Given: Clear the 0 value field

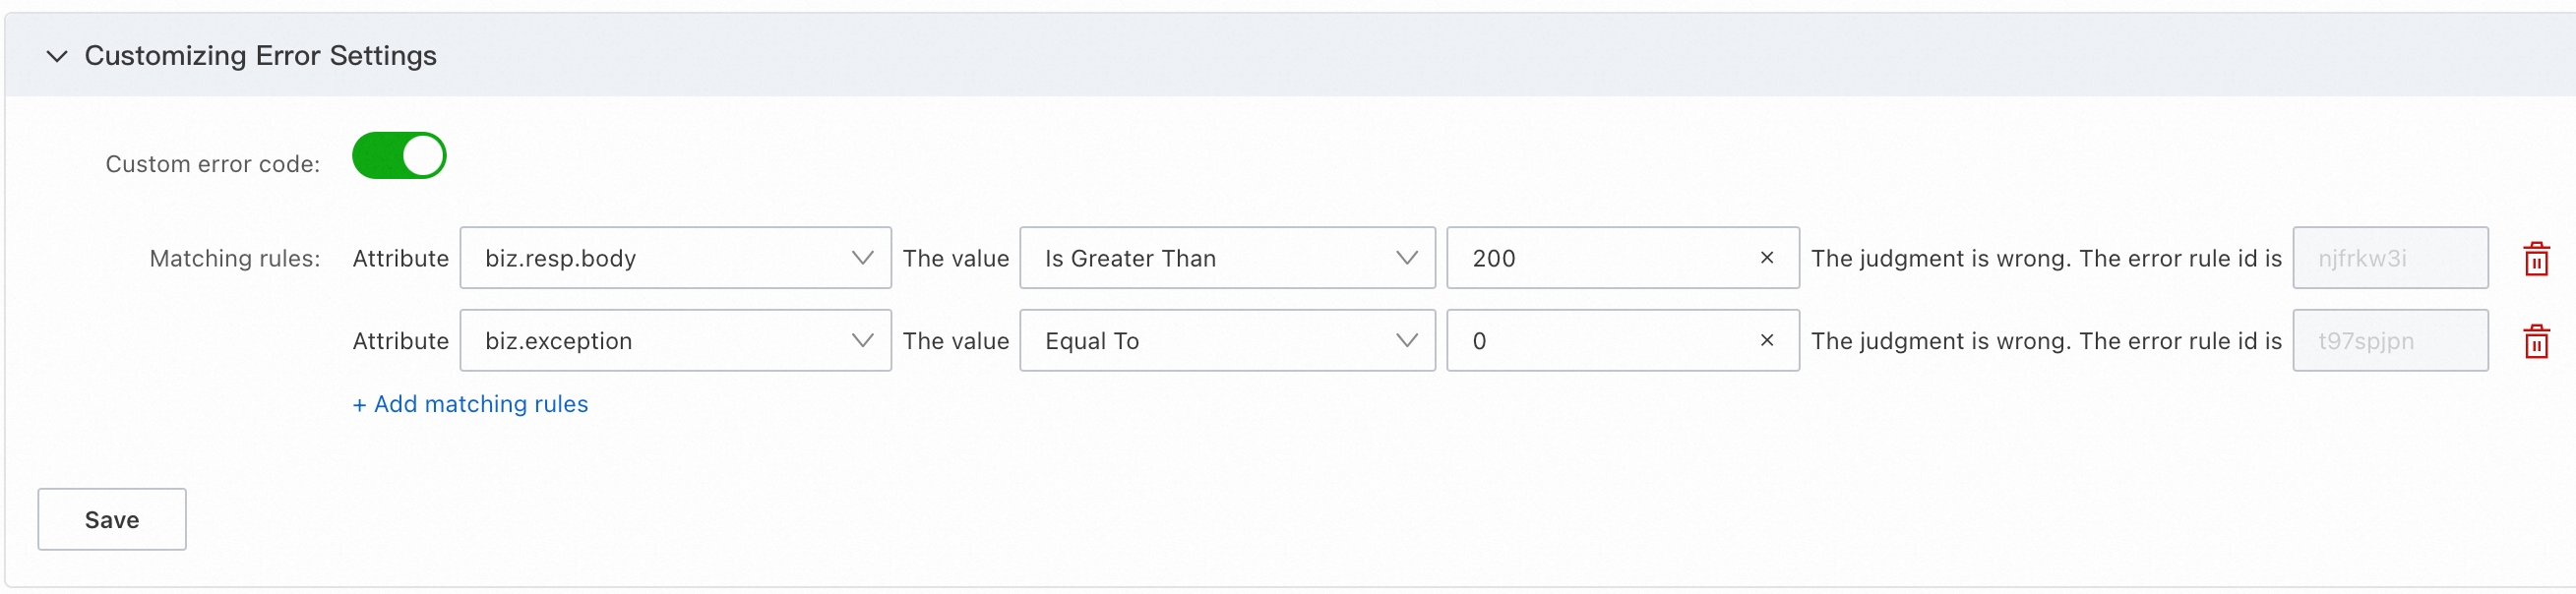Looking at the screenshot, I should 1766,341.
